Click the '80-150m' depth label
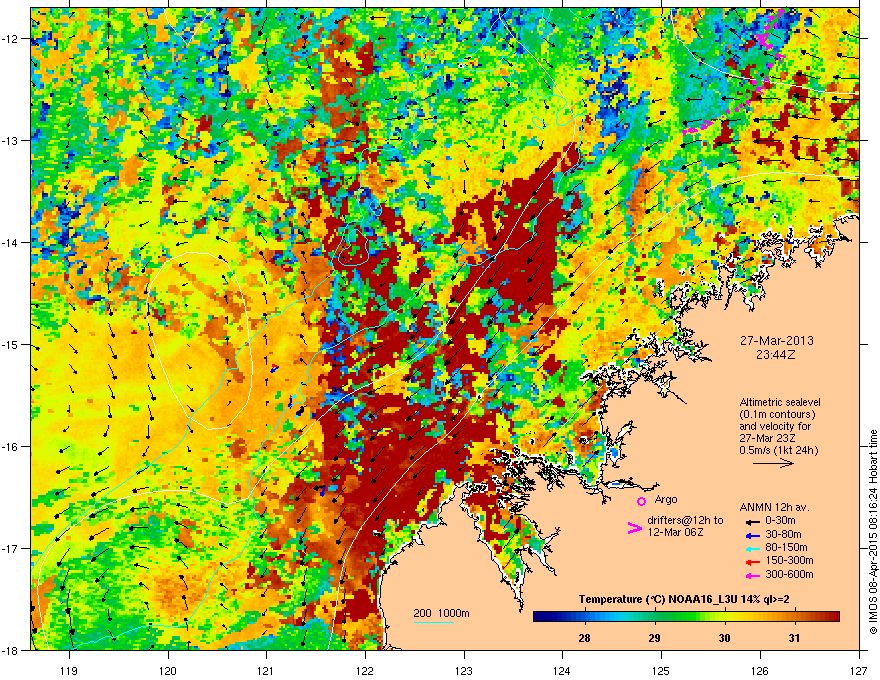Screen dimensions: 880x680 pyautogui.click(x=786, y=547)
